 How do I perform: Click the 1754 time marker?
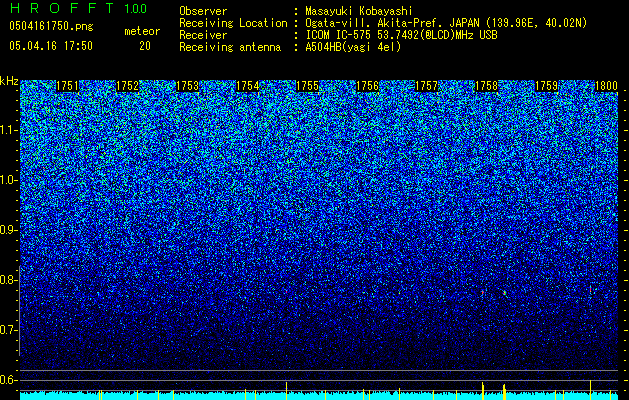tap(248, 86)
